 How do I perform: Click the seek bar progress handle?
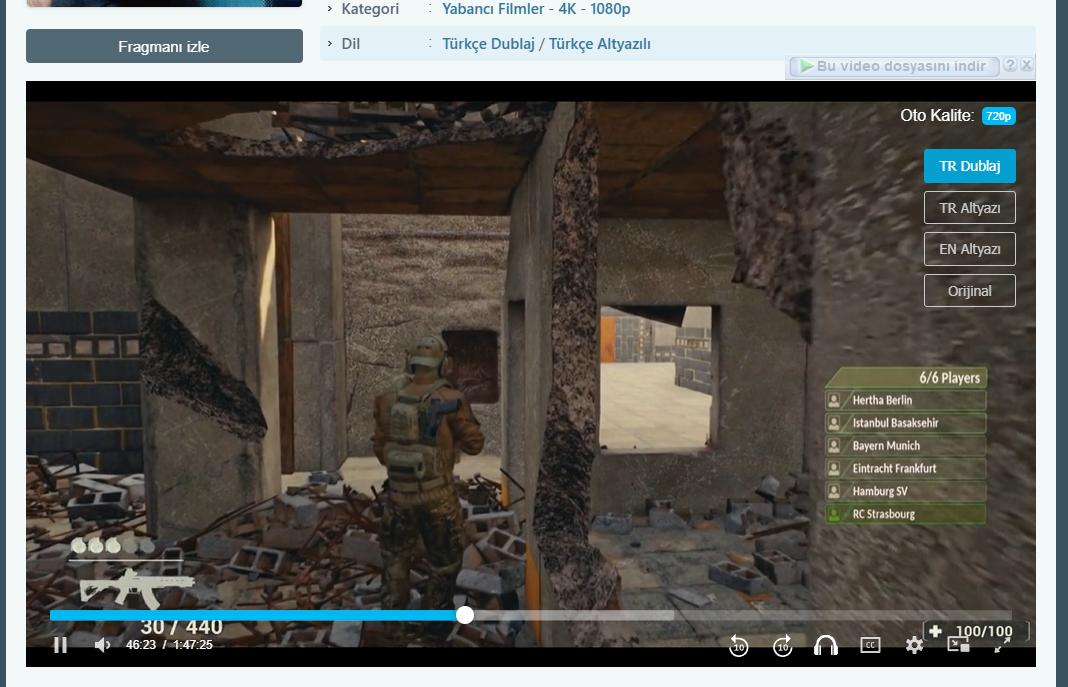[465, 615]
